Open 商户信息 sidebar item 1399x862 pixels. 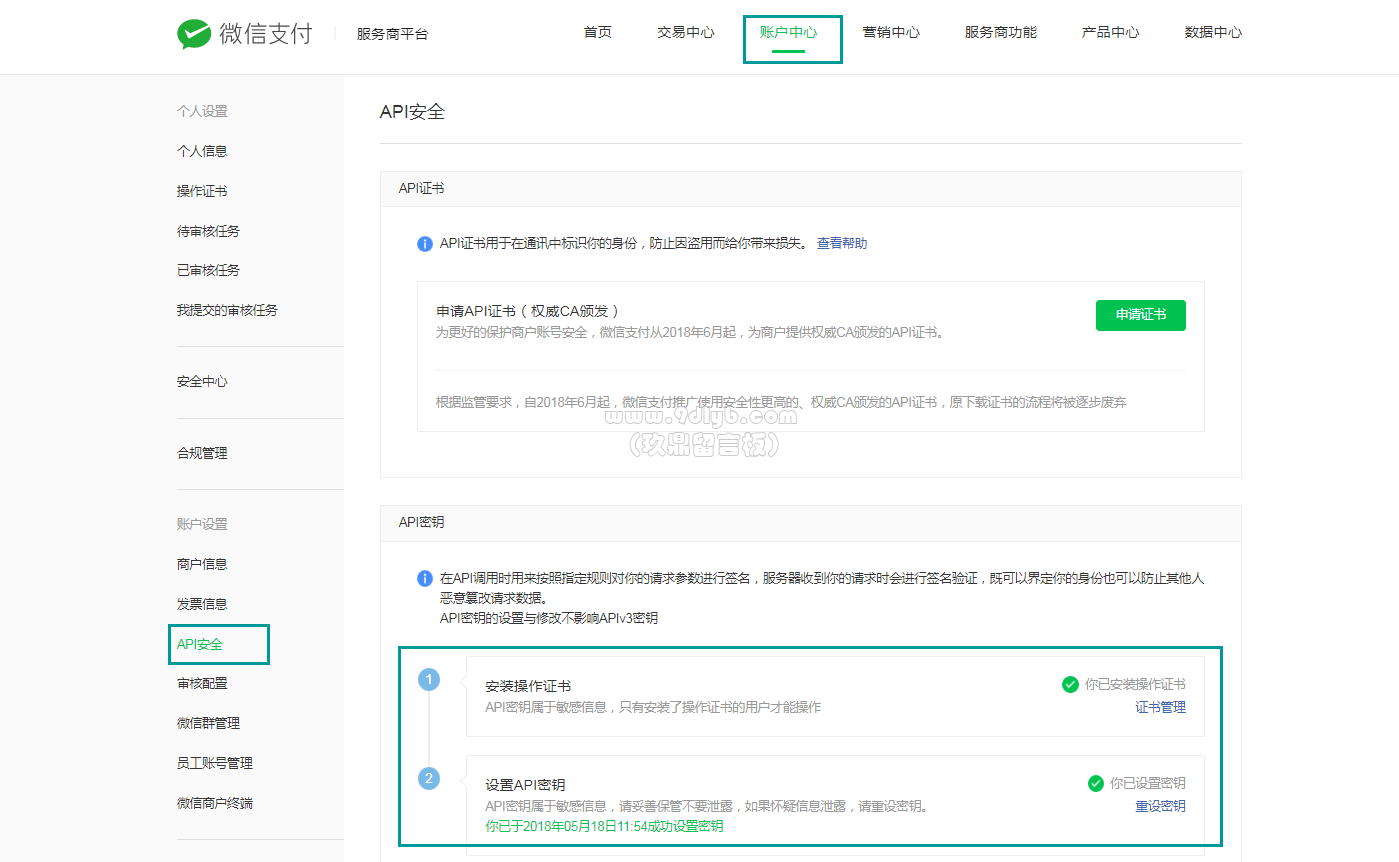coord(202,564)
